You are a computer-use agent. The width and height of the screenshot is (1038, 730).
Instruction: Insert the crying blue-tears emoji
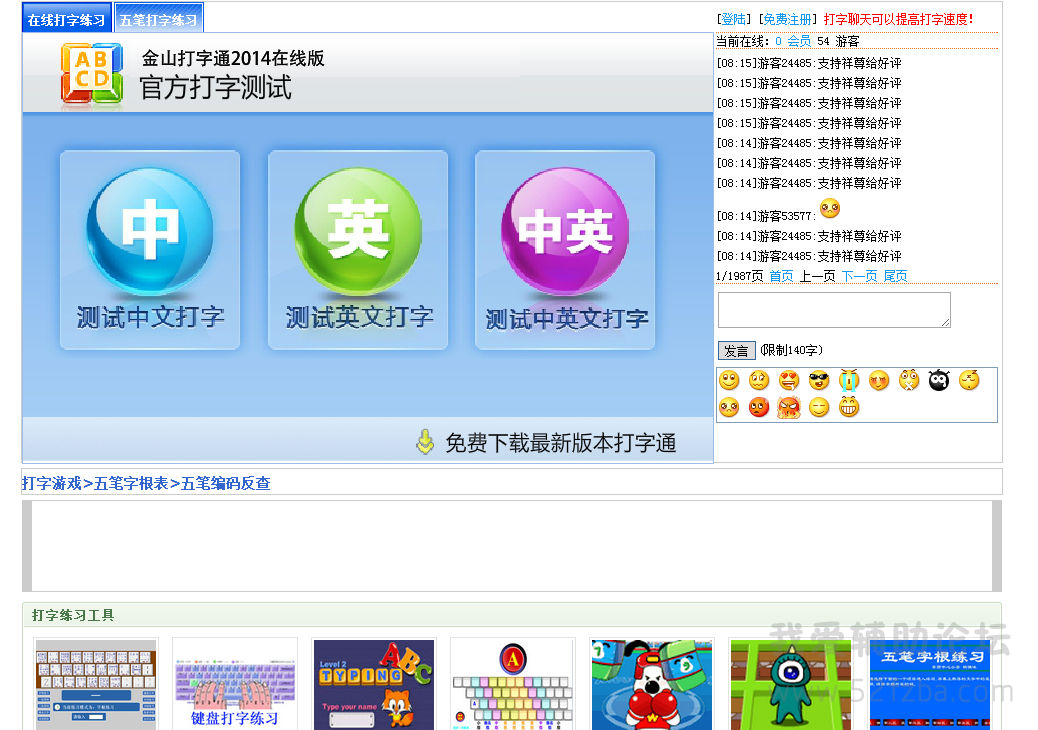pos(849,381)
